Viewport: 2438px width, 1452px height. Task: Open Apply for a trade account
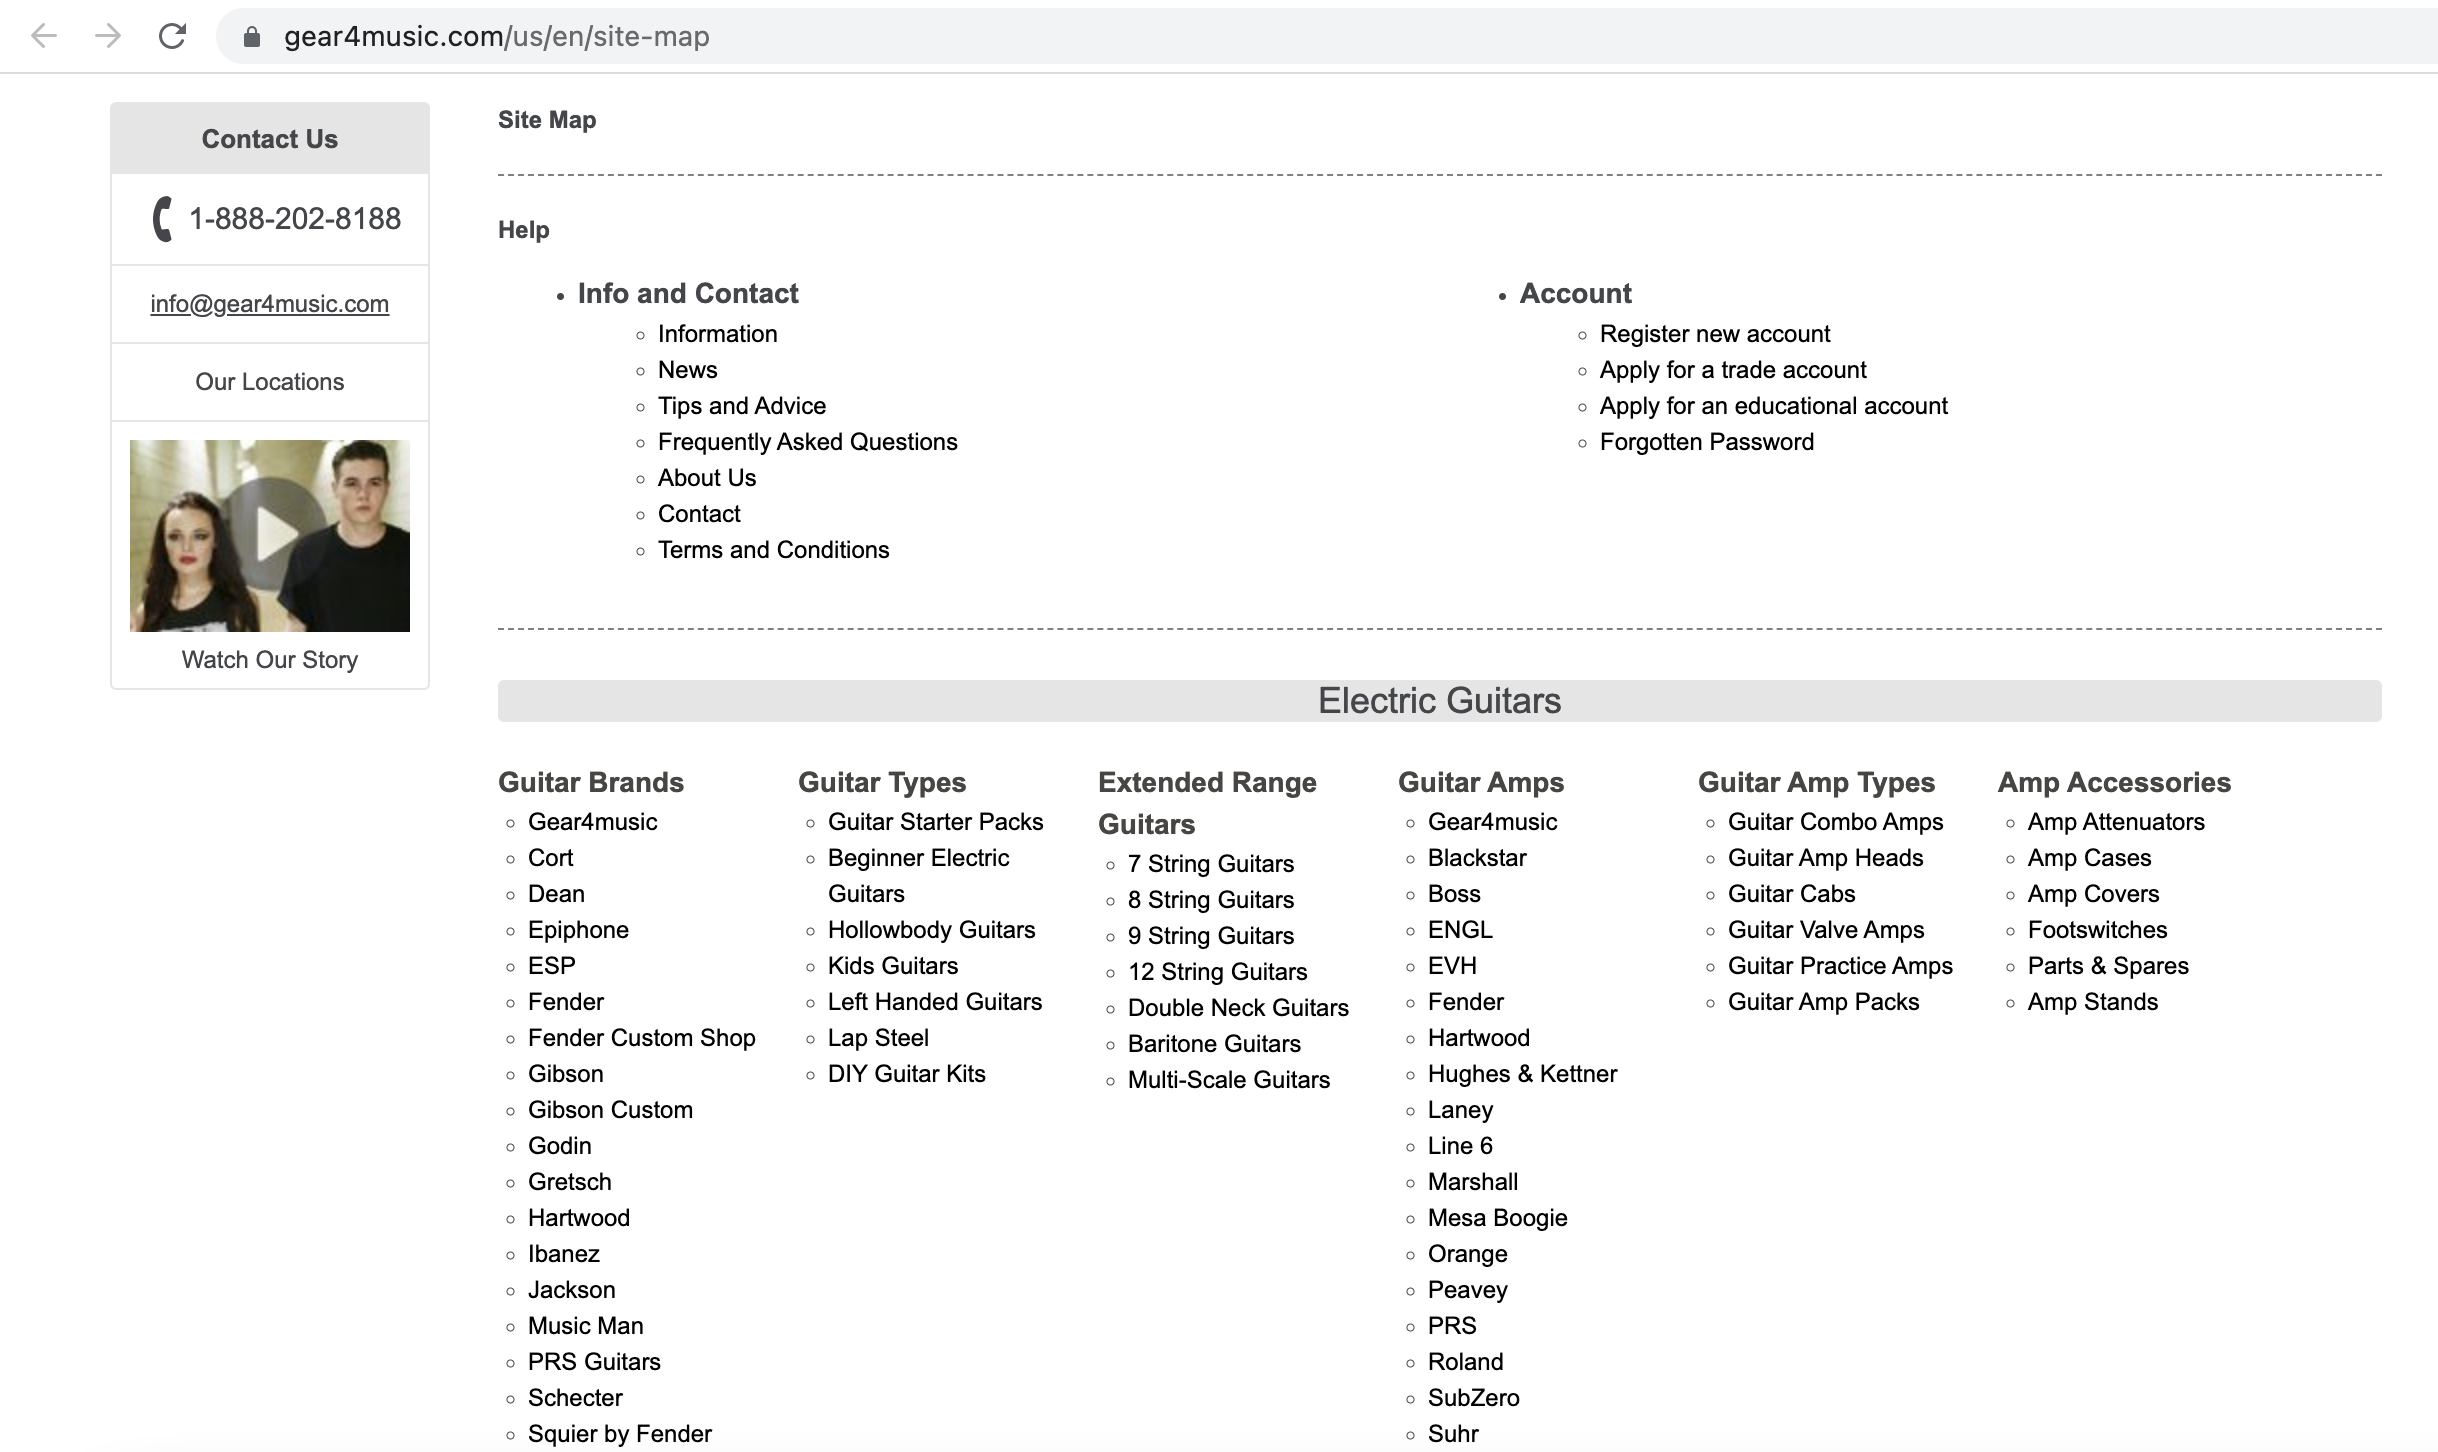(x=1733, y=369)
